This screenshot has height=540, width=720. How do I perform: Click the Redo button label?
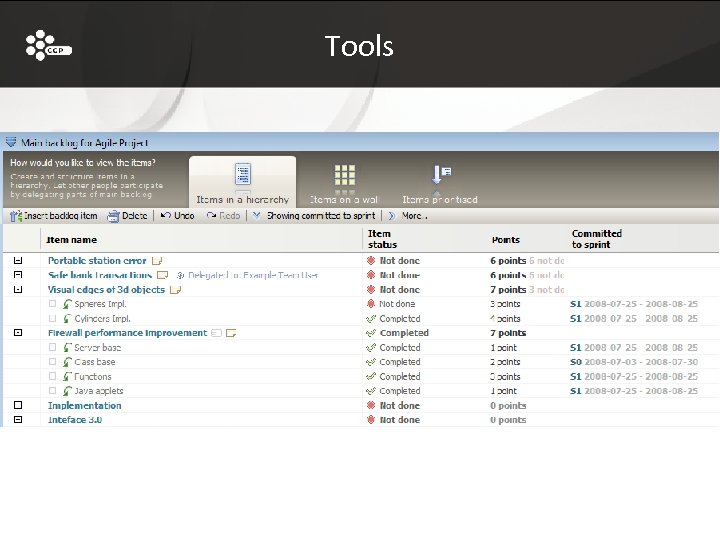click(x=229, y=215)
